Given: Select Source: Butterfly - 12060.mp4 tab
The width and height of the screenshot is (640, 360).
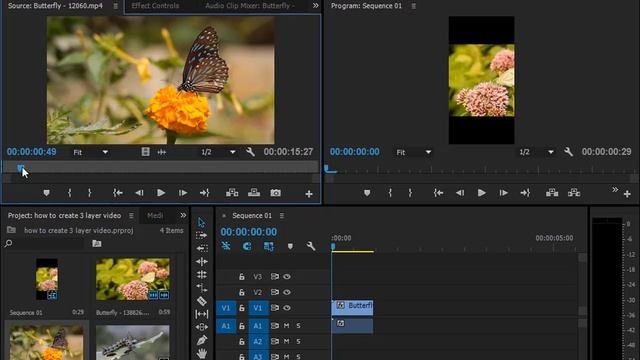Looking at the screenshot, I should pos(55,6).
